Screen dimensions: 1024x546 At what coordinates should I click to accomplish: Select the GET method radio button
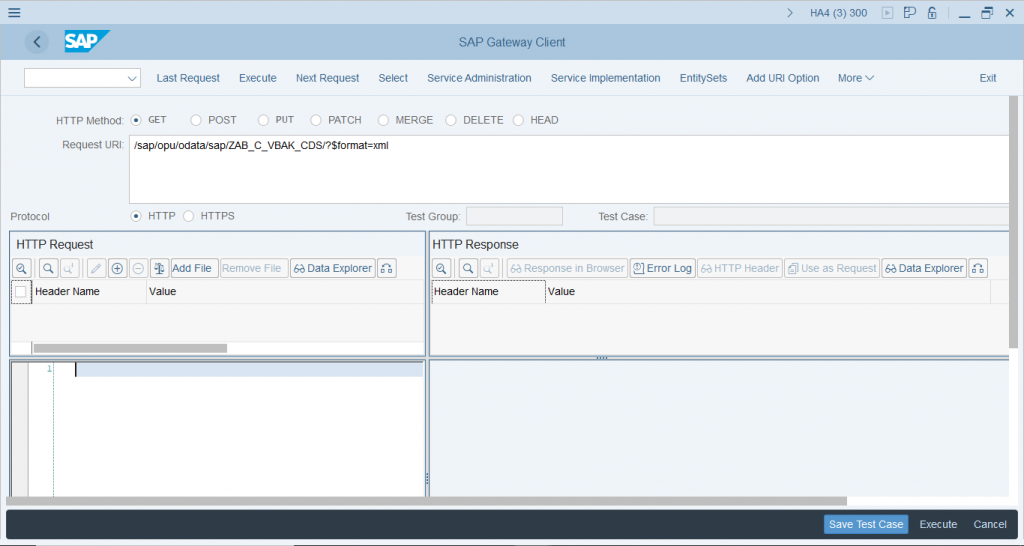136,120
